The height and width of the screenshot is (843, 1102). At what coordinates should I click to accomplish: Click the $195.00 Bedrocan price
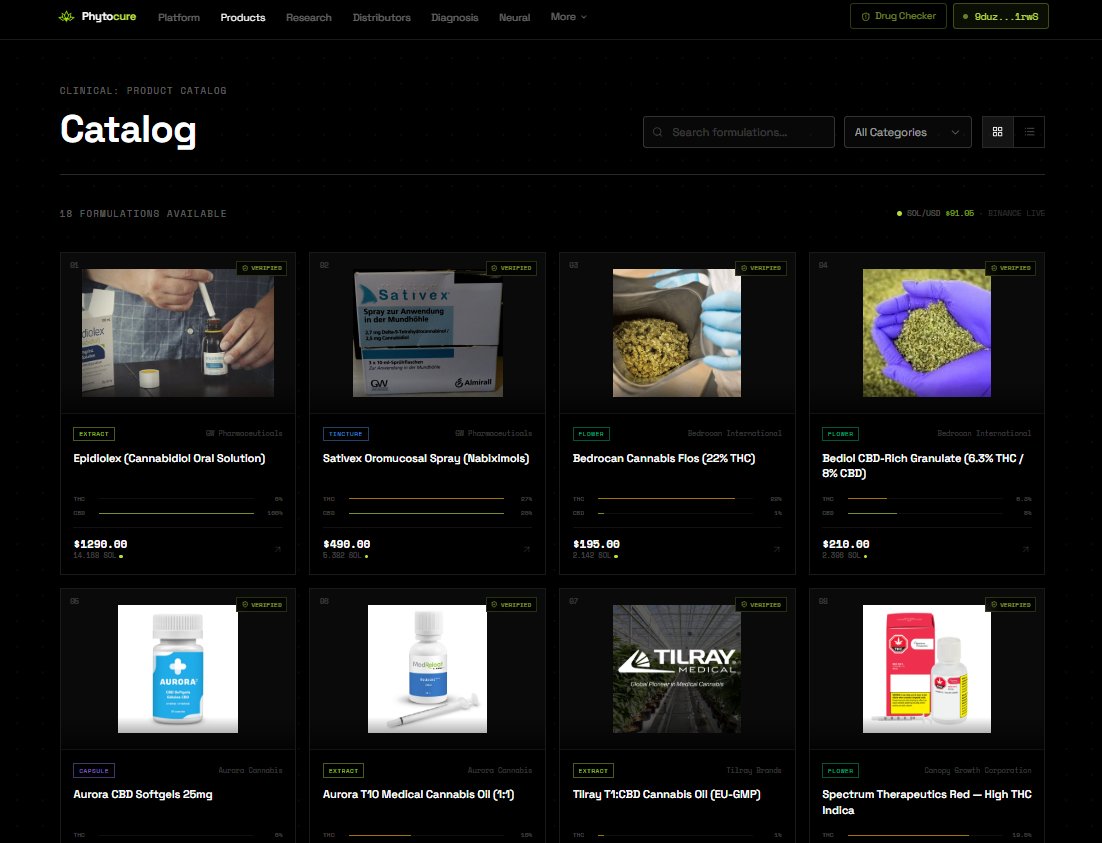596,544
